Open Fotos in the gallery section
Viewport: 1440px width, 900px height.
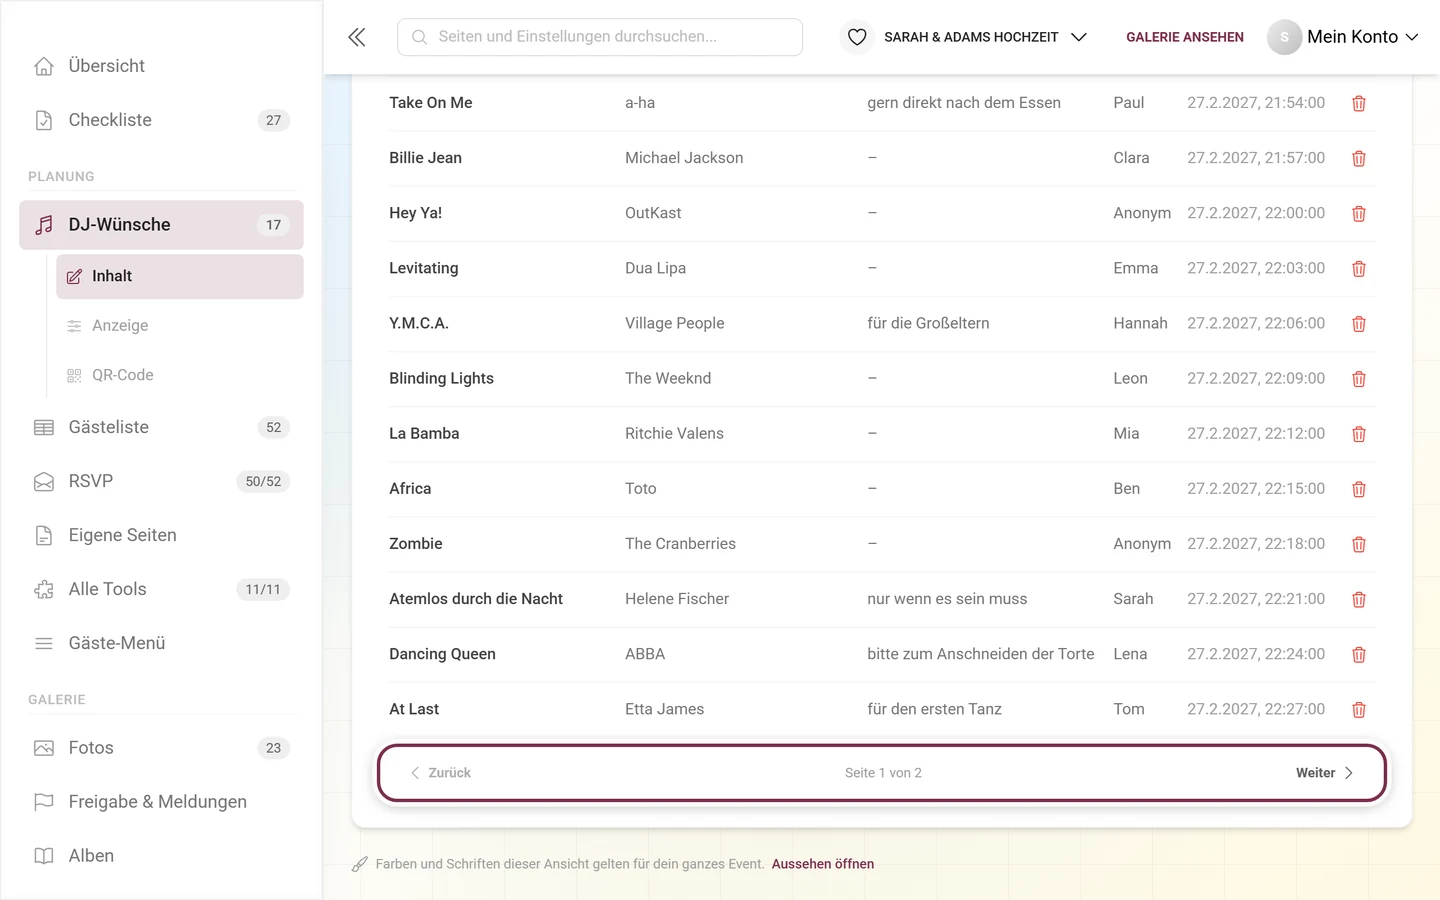click(161, 748)
